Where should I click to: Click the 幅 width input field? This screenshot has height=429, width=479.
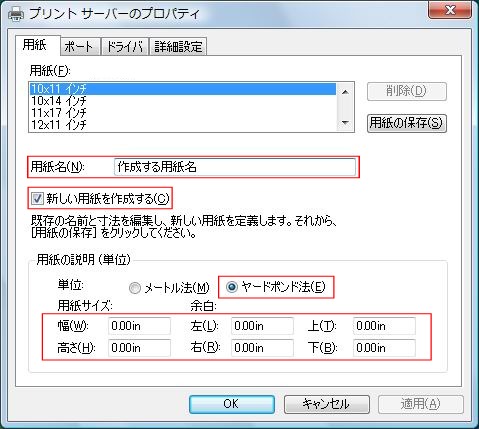coord(139,326)
